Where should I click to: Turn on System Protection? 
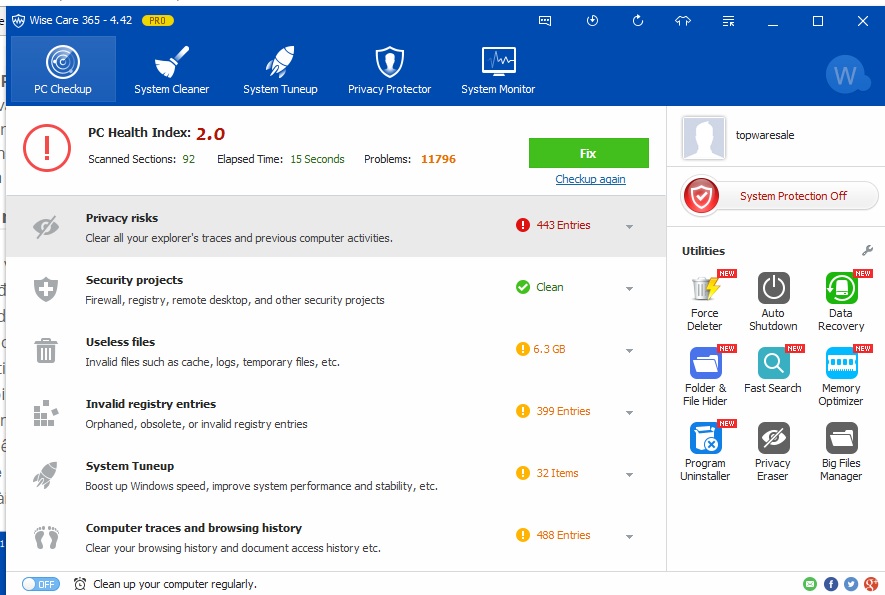(780, 196)
